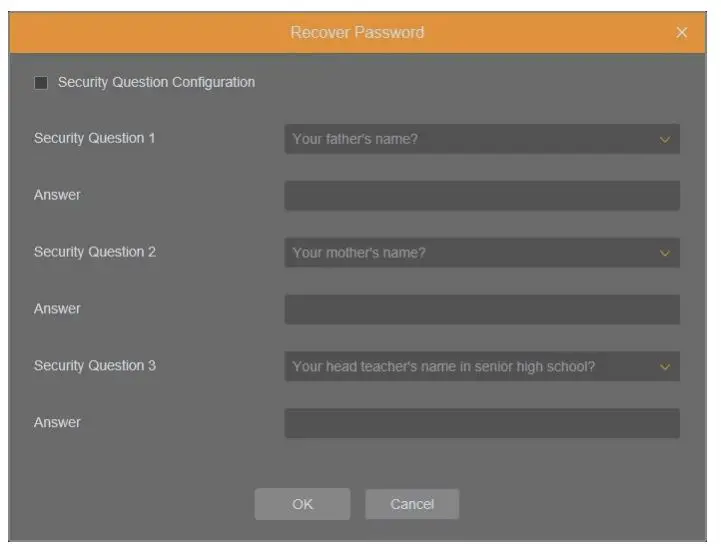Screen dimensions: 721x553
Task: Open the "Your father's name?" dropdown
Action: point(470,139)
